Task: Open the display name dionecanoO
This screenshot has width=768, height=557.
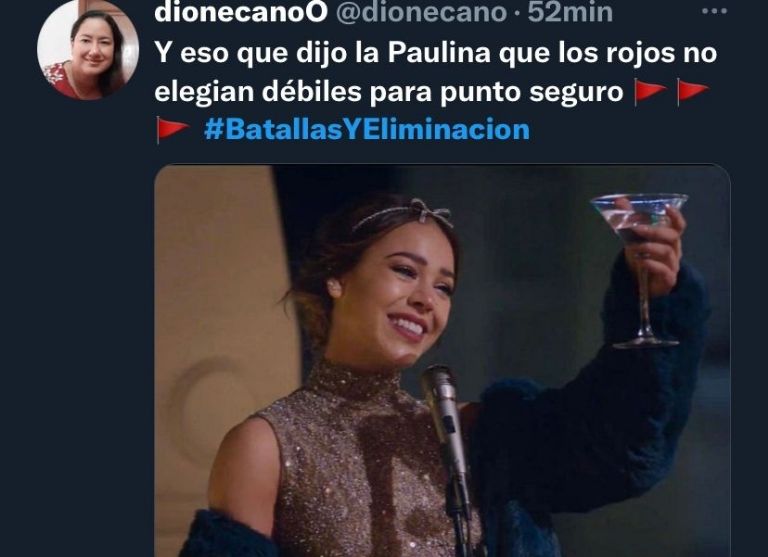Action: (240, 12)
